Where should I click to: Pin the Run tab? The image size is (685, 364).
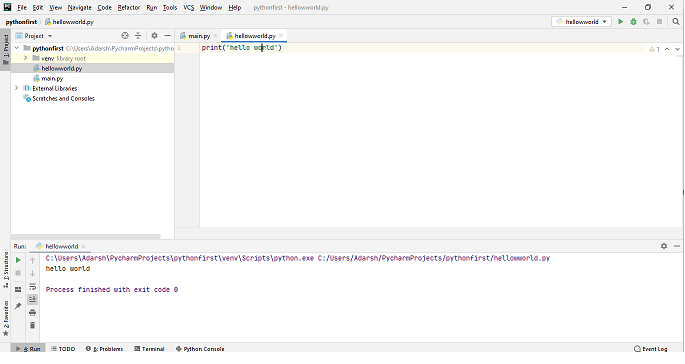[18, 306]
